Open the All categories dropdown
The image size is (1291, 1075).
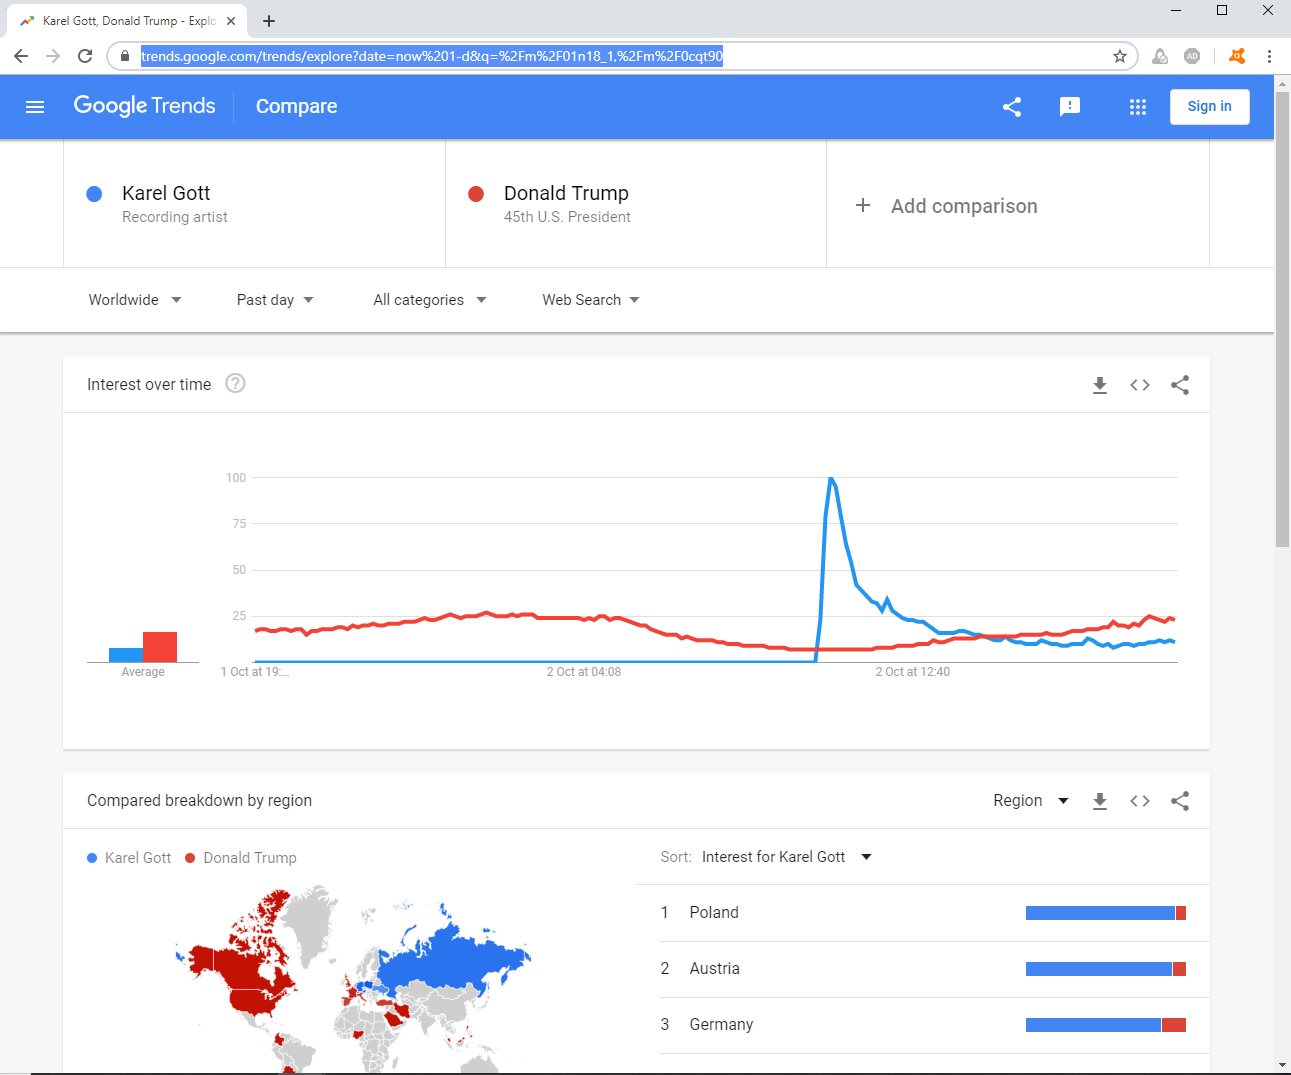430,300
